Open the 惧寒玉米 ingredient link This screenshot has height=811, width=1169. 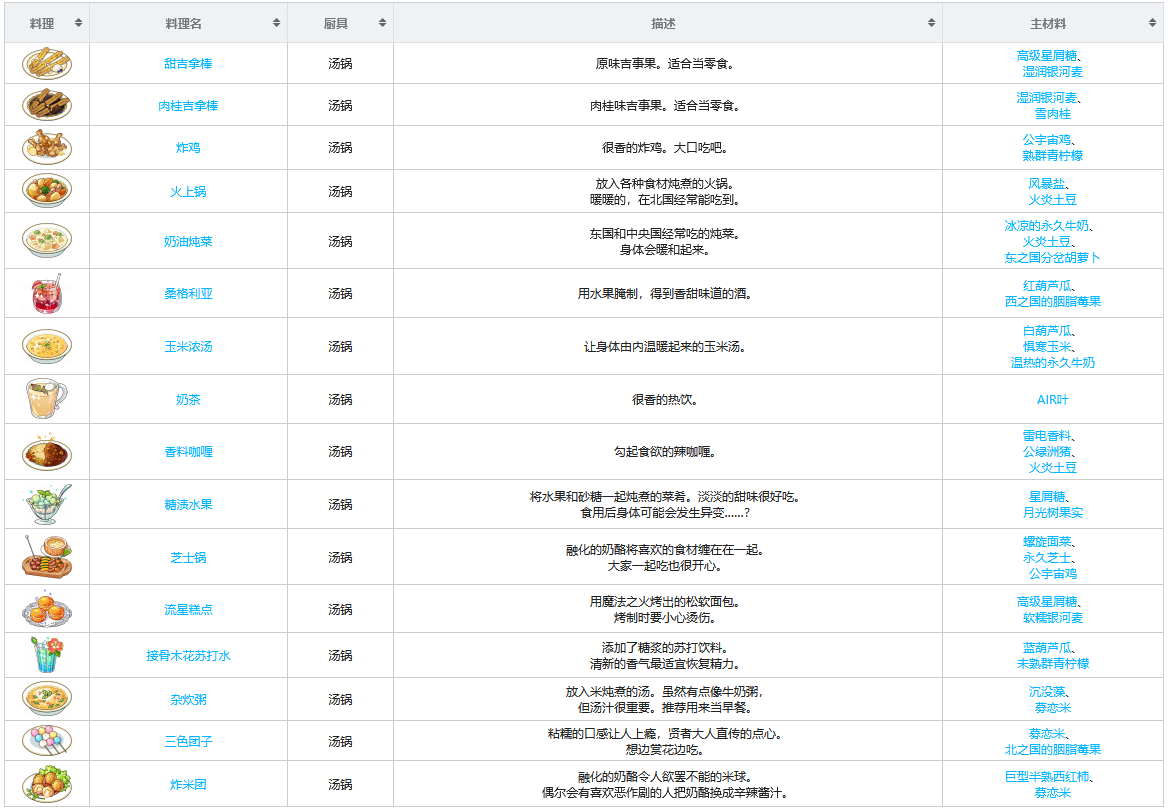coord(1046,346)
